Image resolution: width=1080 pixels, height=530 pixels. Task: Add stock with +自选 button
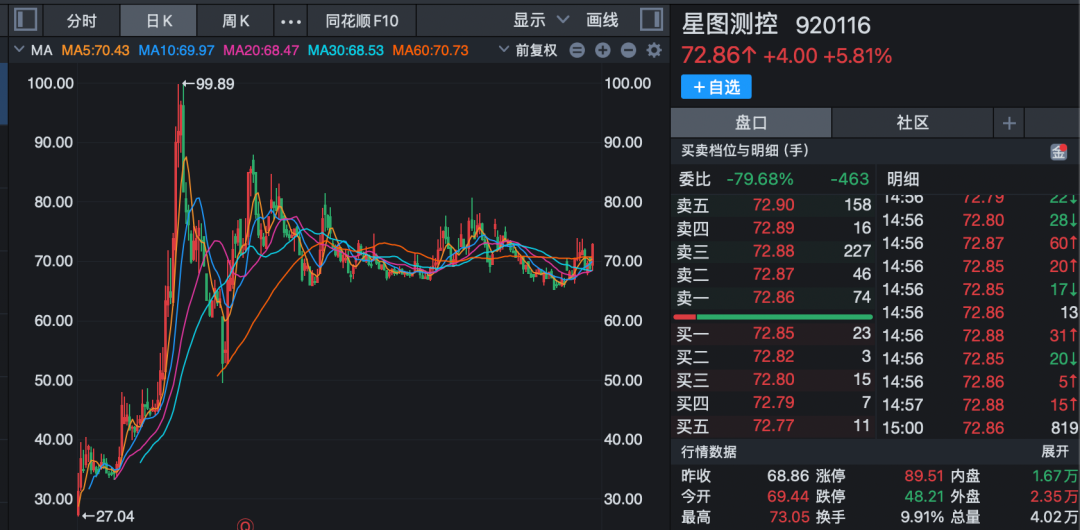(716, 87)
